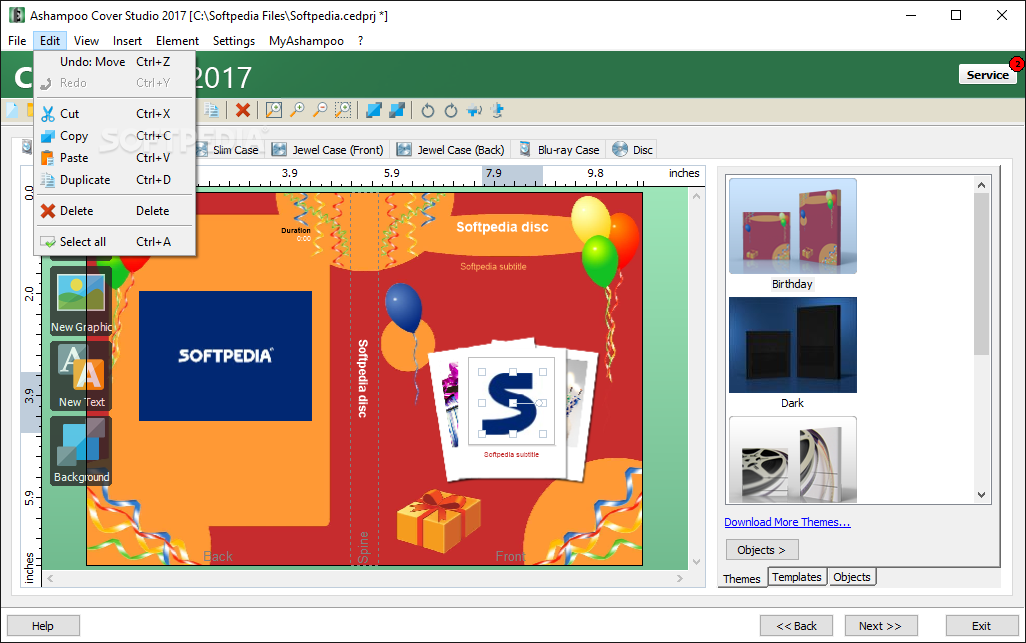Screen dimensions: 1026x643
Task: Click the gift box graphic on cover
Action: coord(438,521)
